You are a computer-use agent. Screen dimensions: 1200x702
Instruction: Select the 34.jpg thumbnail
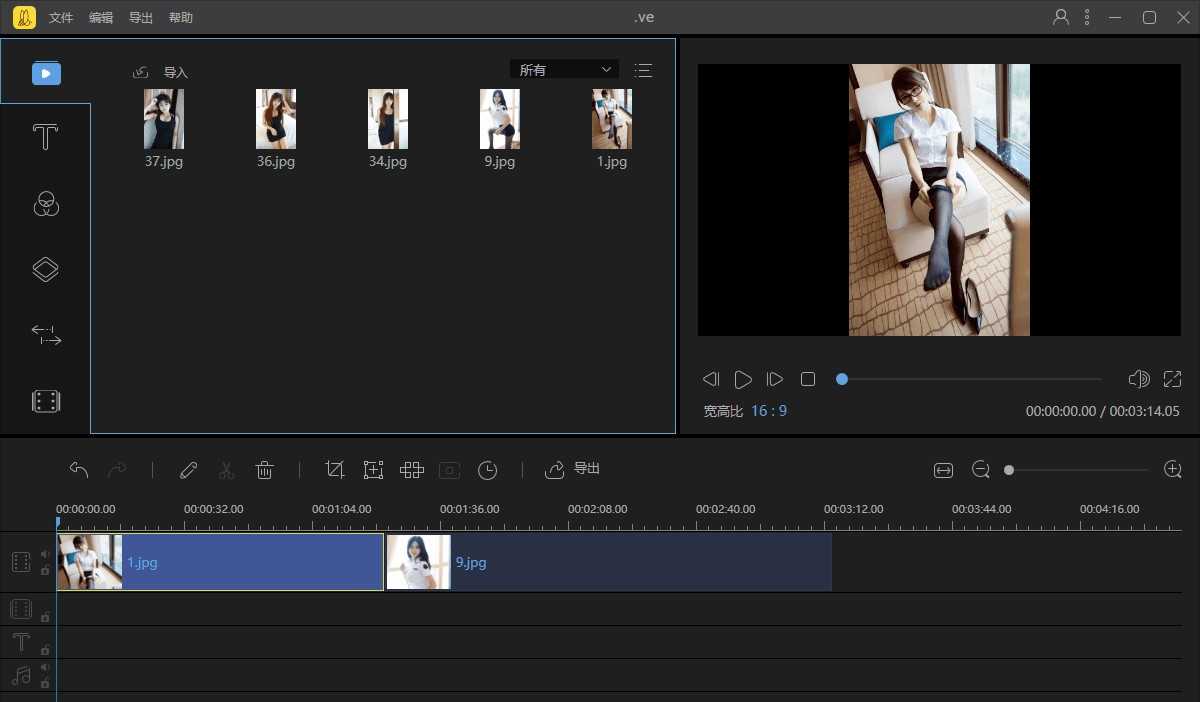tap(388, 119)
